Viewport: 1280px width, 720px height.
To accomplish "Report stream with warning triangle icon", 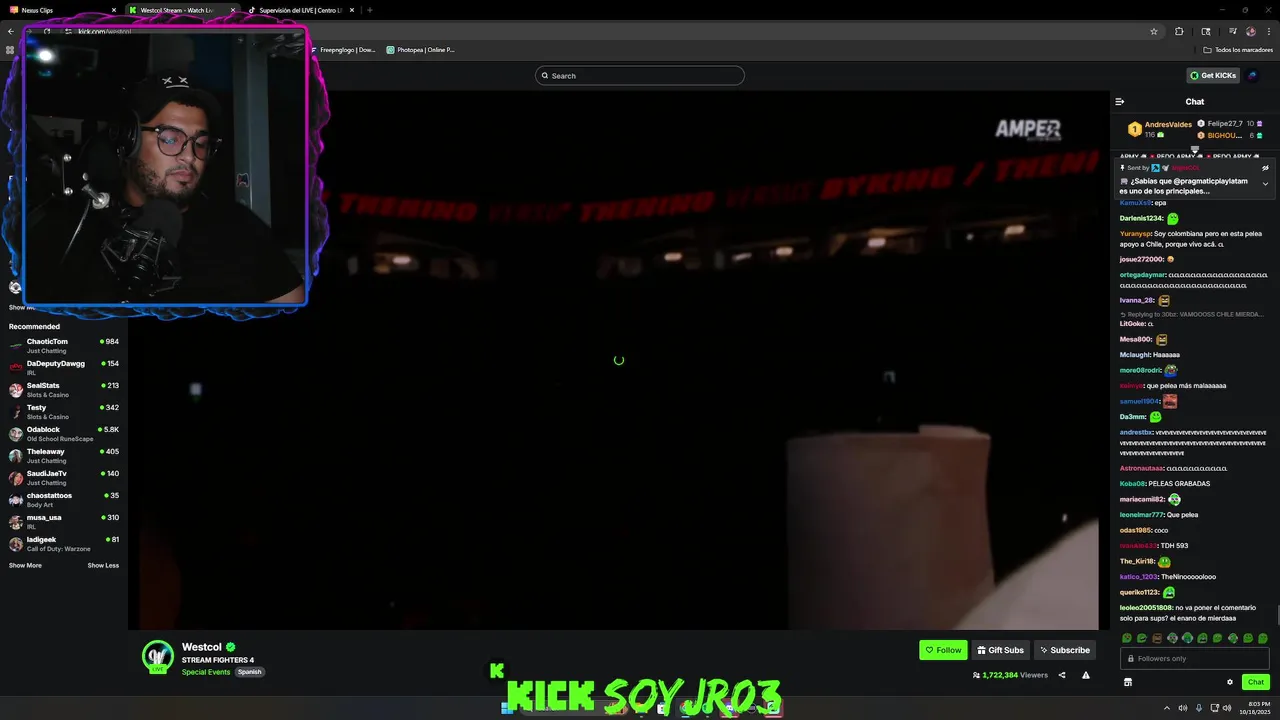I will (1085, 675).
